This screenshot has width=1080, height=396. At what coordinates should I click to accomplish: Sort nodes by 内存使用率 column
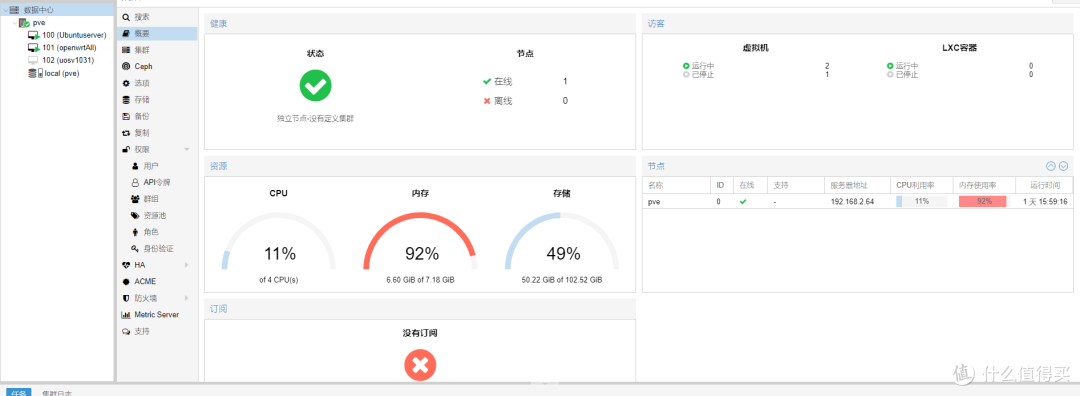click(x=984, y=185)
